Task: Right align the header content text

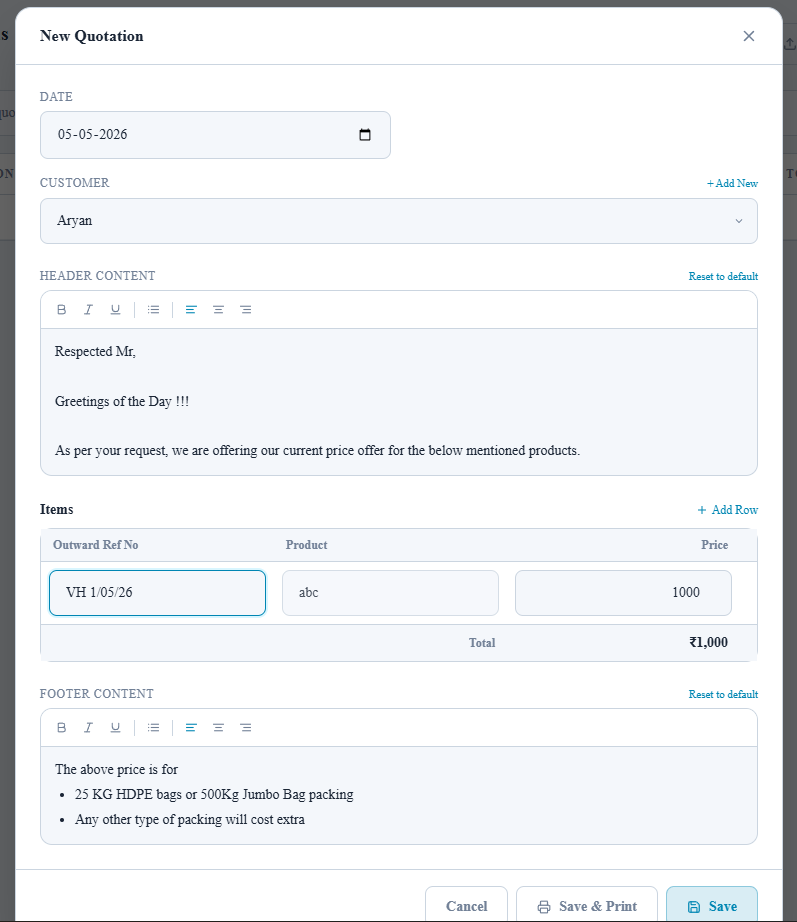Action: [246, 309]
